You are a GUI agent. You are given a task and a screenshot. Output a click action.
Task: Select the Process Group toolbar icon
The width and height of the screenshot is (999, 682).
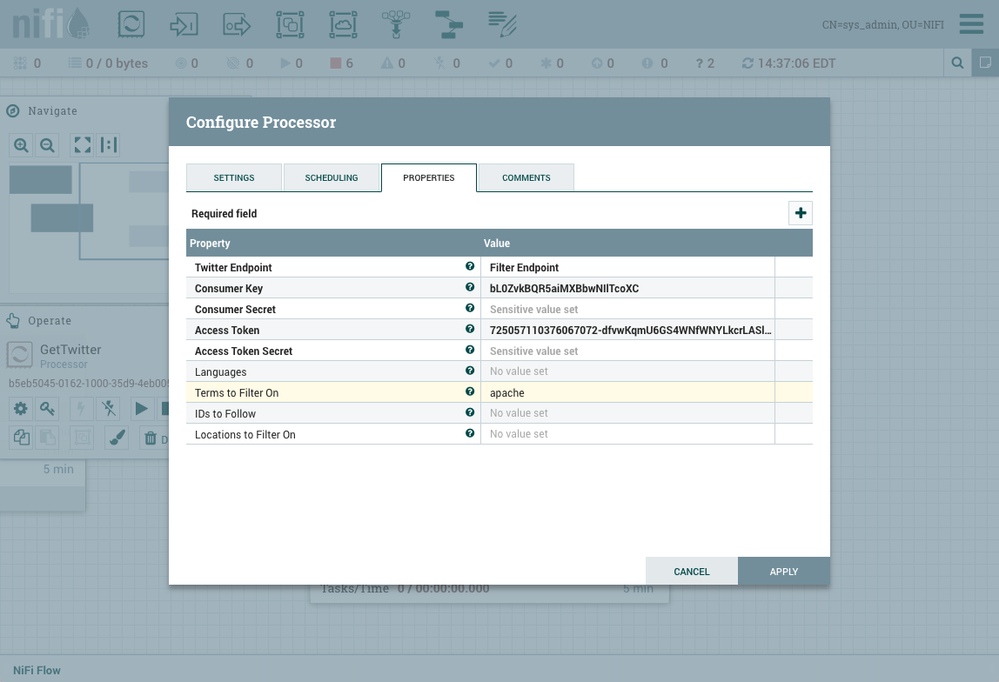point(290,24)
